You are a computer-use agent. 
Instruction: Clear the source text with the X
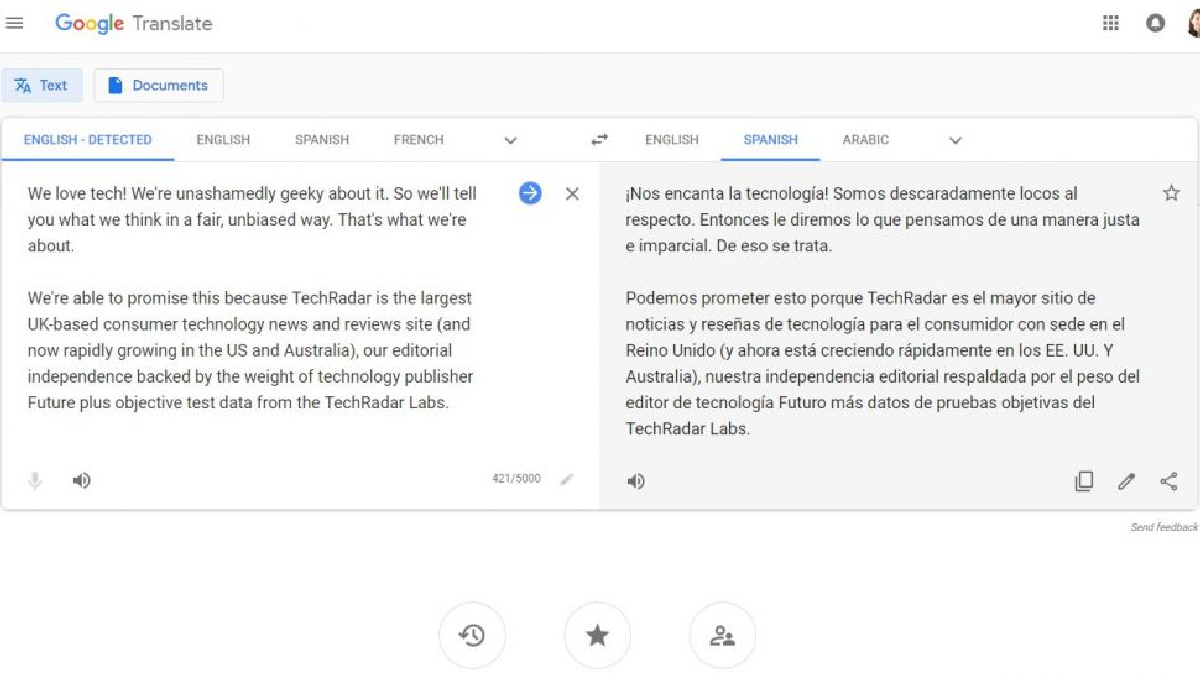tap(572, 194)
